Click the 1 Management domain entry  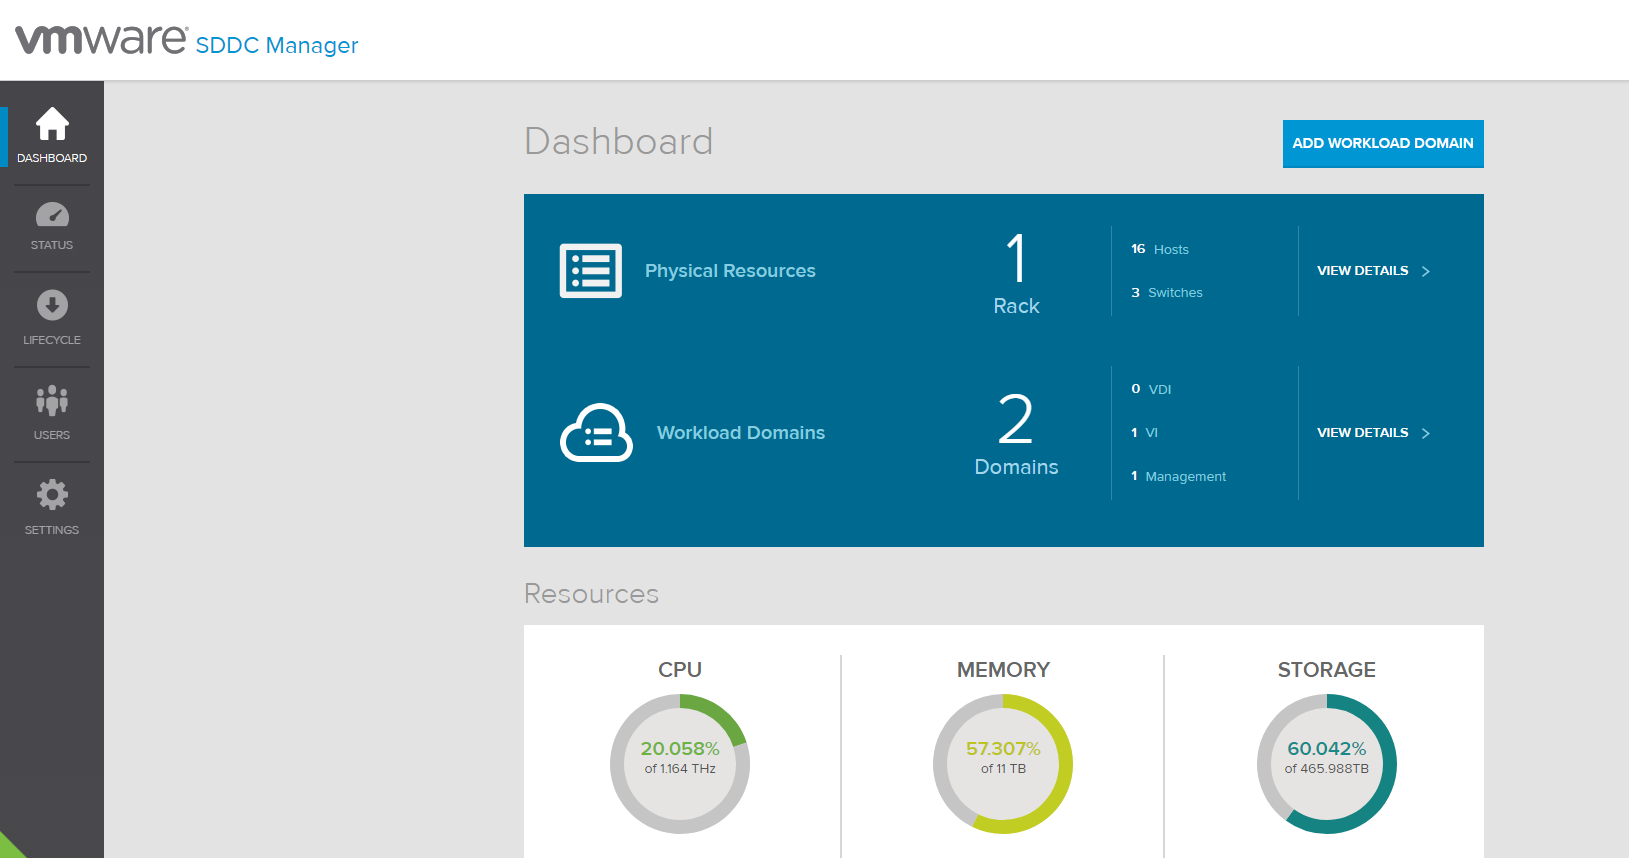click(x=1178, y=477)
